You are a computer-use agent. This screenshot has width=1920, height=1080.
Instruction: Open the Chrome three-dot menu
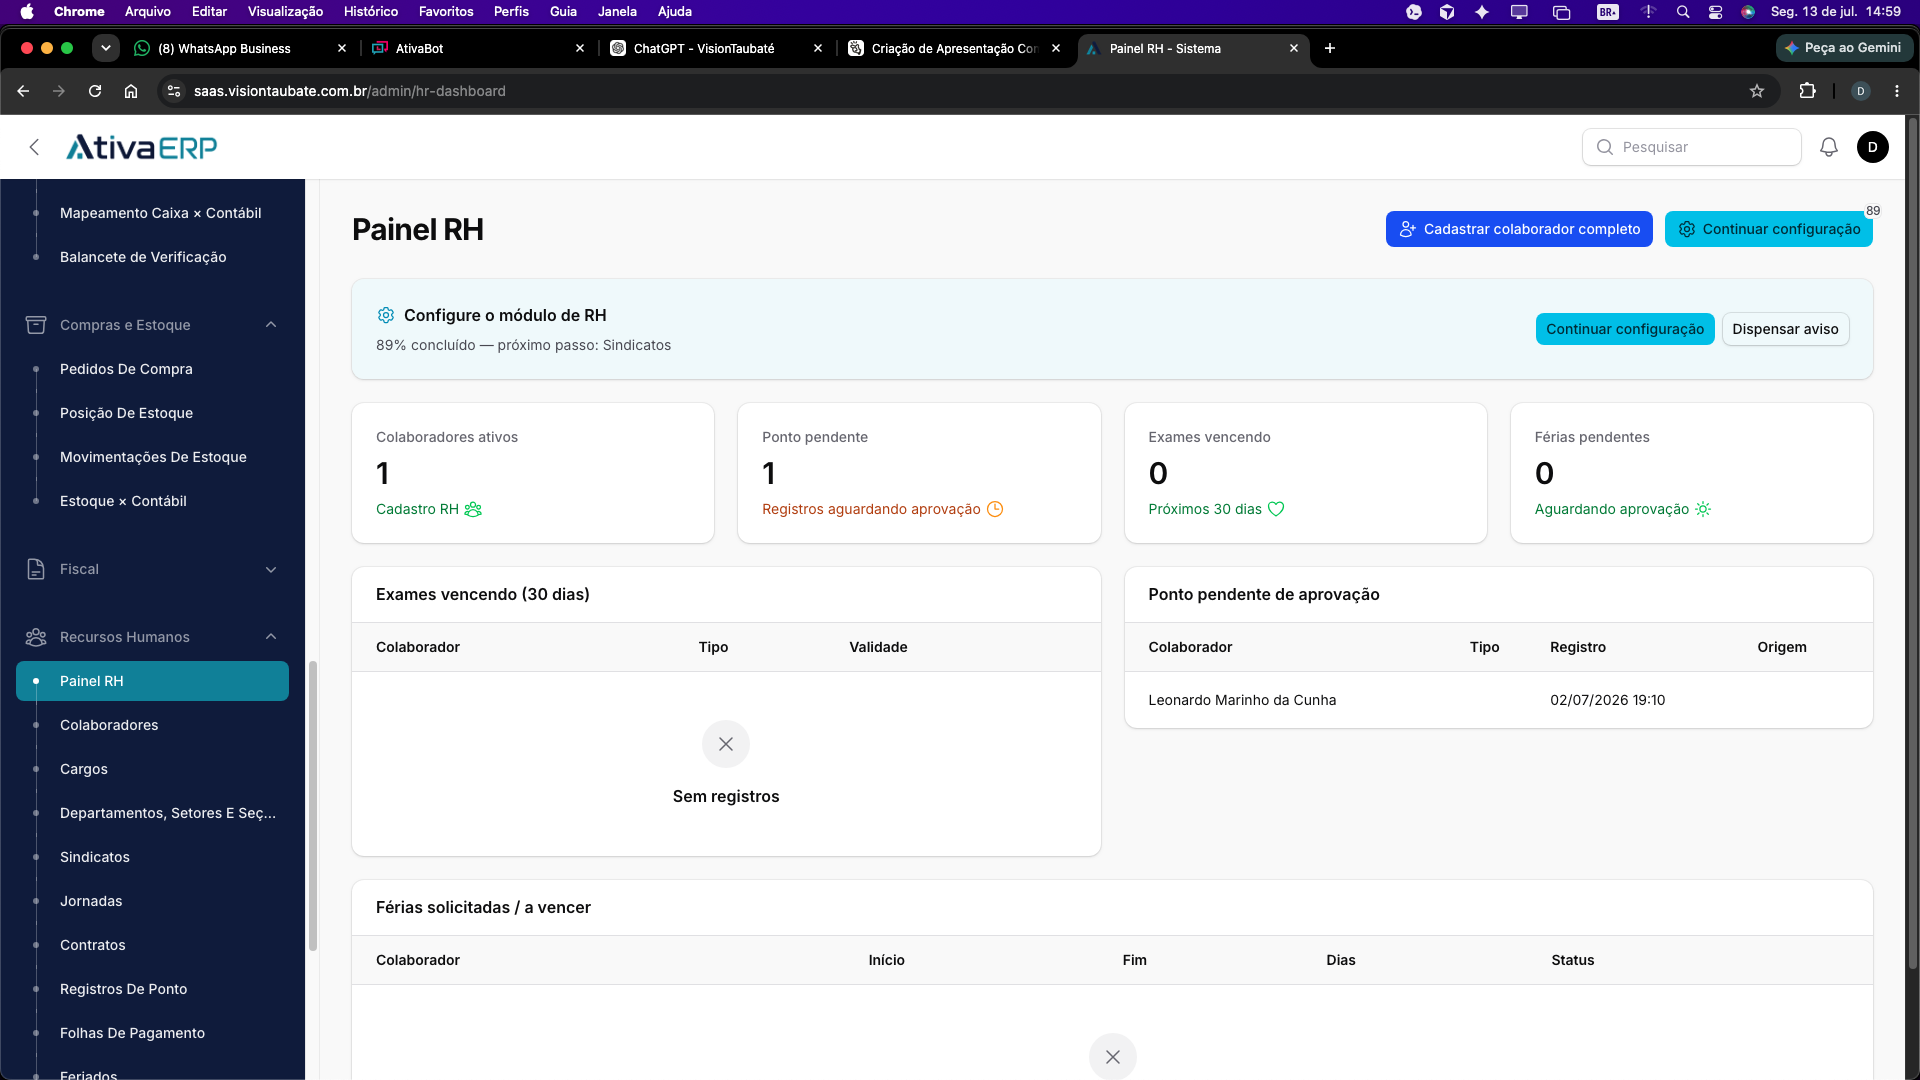1897,91
